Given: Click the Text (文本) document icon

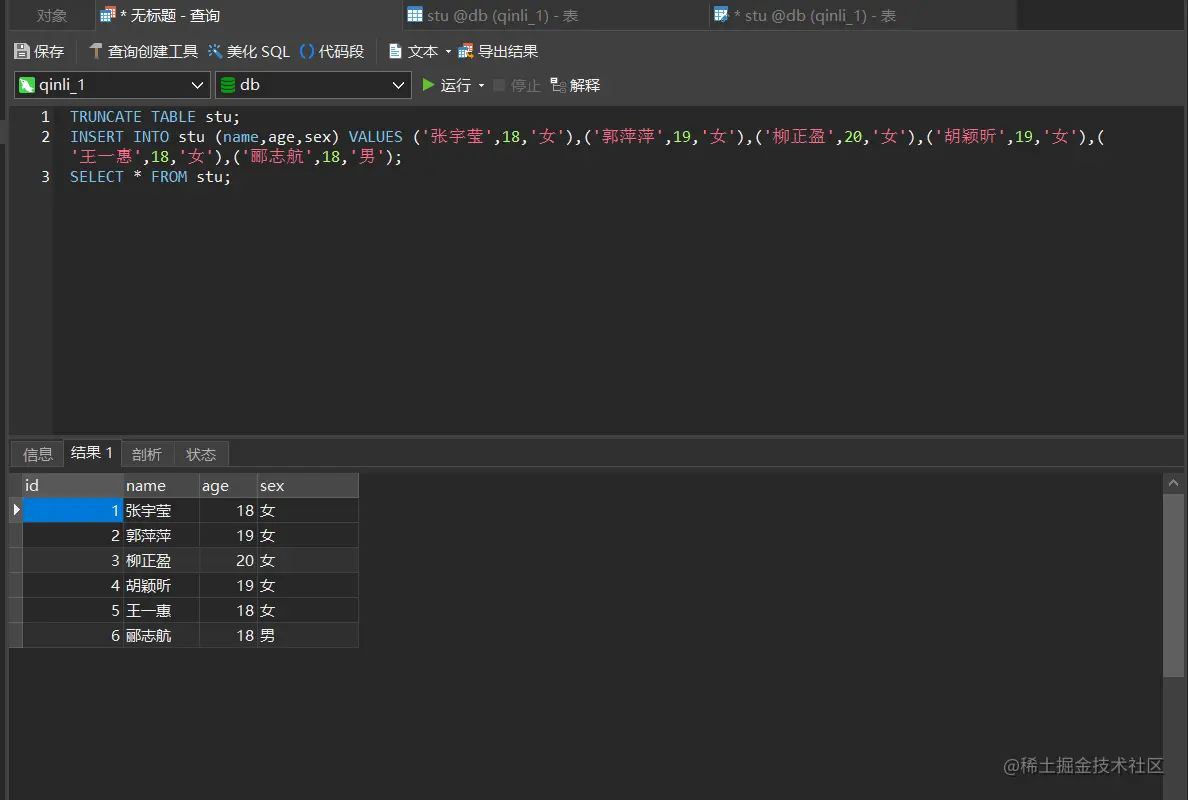Looking at the screenshot, I should pyautogui.click(x=395, y=52).
